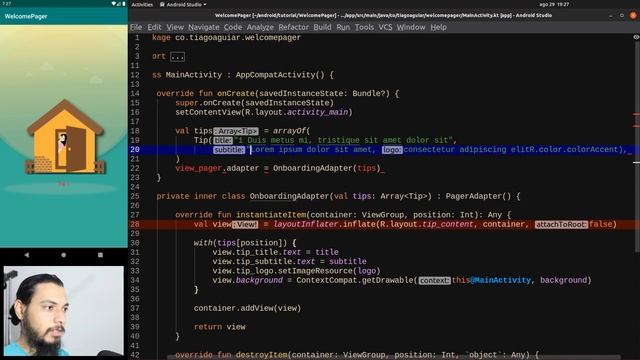Open the Code menu
Viewport: 640px width, 360px height.
233,27
